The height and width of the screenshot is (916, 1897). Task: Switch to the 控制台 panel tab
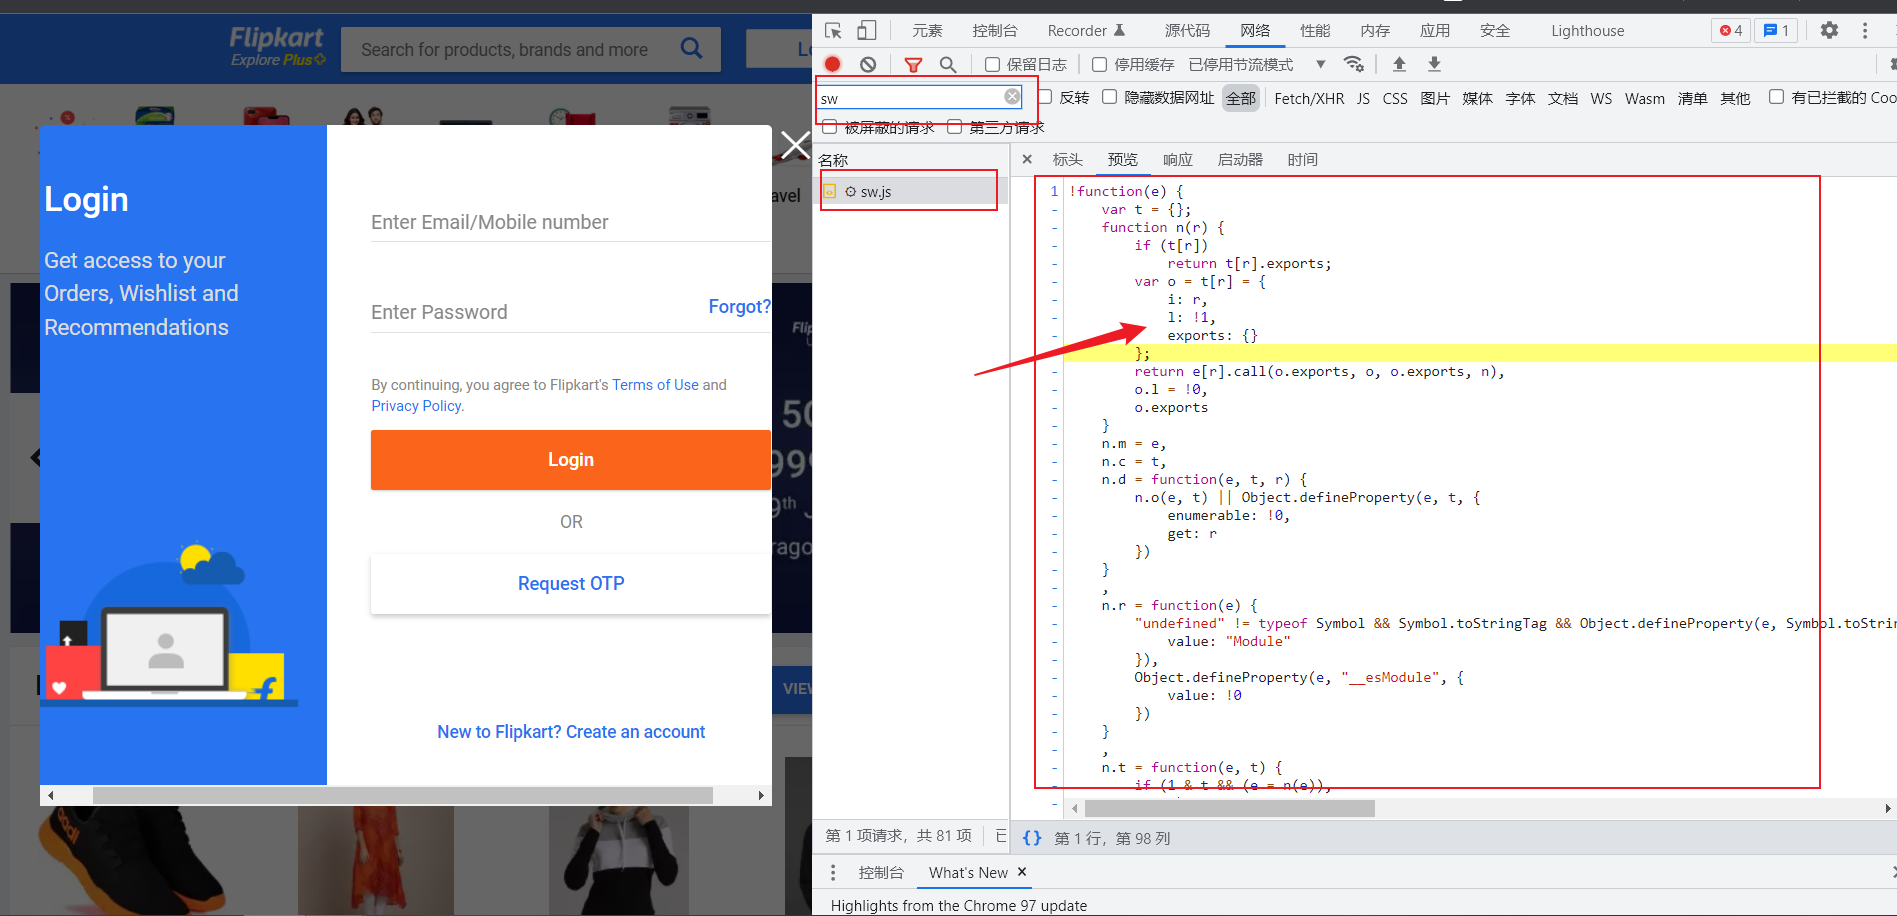(995, 31)
